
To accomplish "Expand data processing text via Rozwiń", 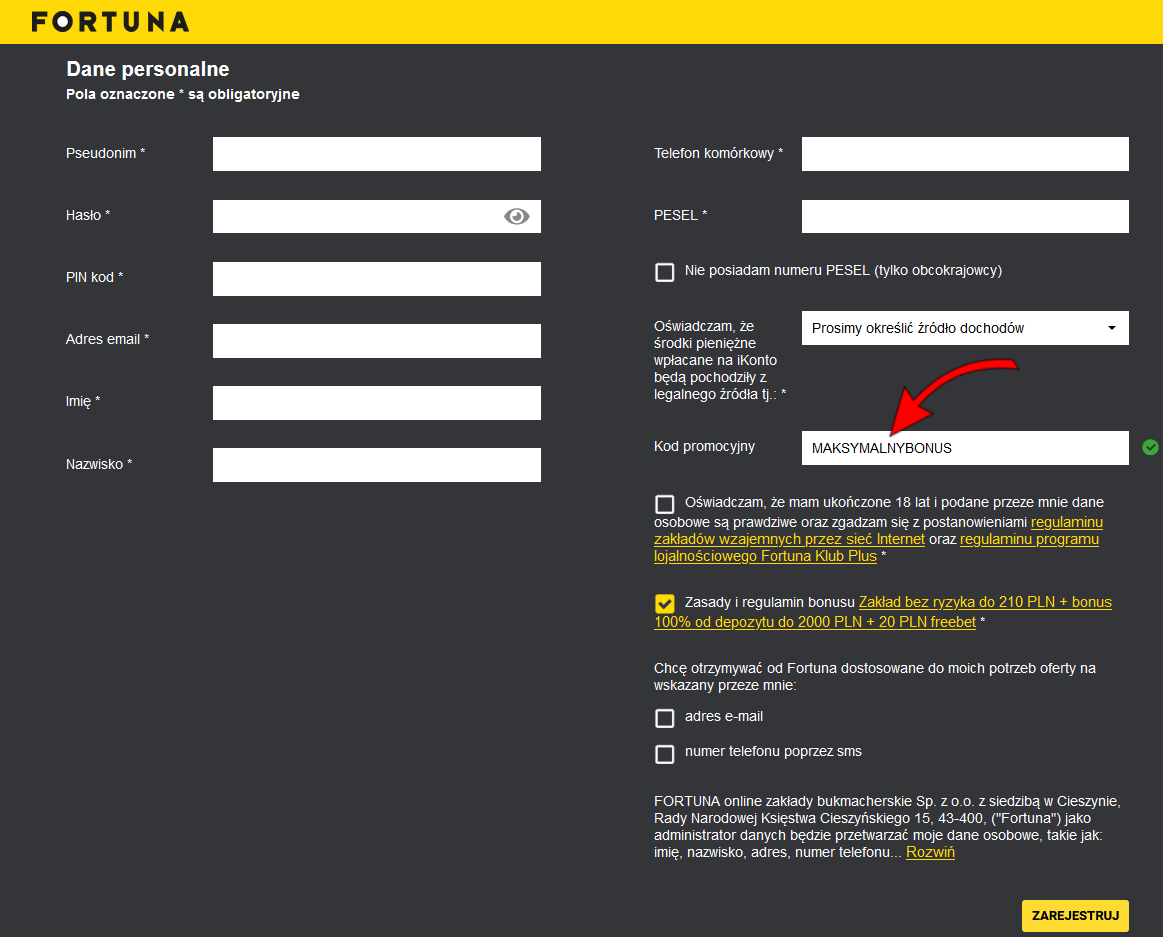I will (x=930, y=852).
